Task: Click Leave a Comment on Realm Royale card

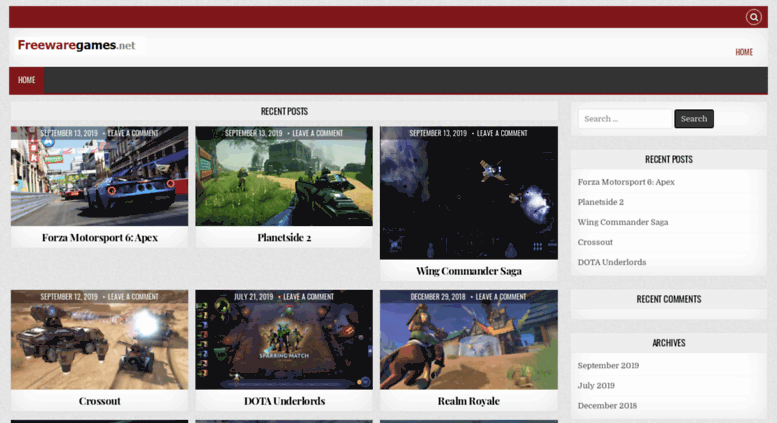Action: 501,297
